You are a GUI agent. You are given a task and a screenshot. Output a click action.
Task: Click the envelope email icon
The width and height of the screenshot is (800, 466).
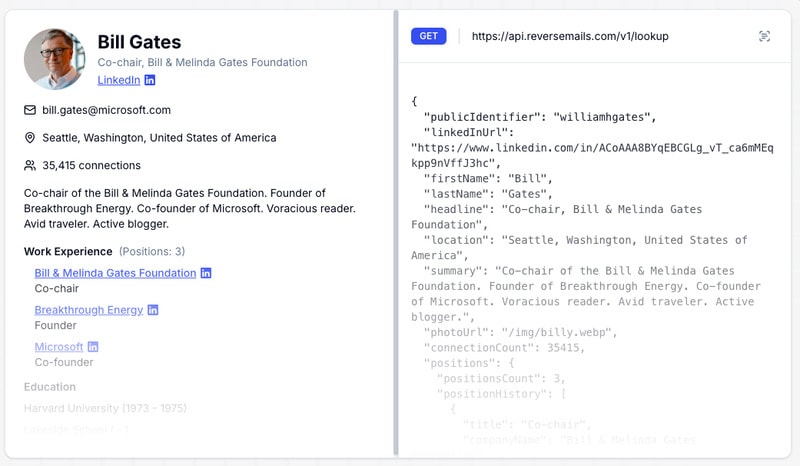[x=30, y=110]
